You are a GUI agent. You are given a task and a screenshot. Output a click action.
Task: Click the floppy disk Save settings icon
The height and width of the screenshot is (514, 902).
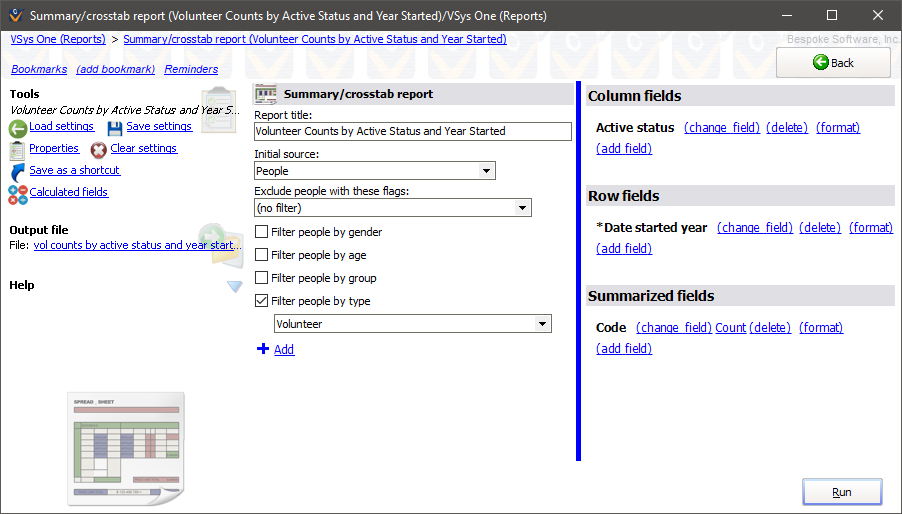[x=115, y=128]
